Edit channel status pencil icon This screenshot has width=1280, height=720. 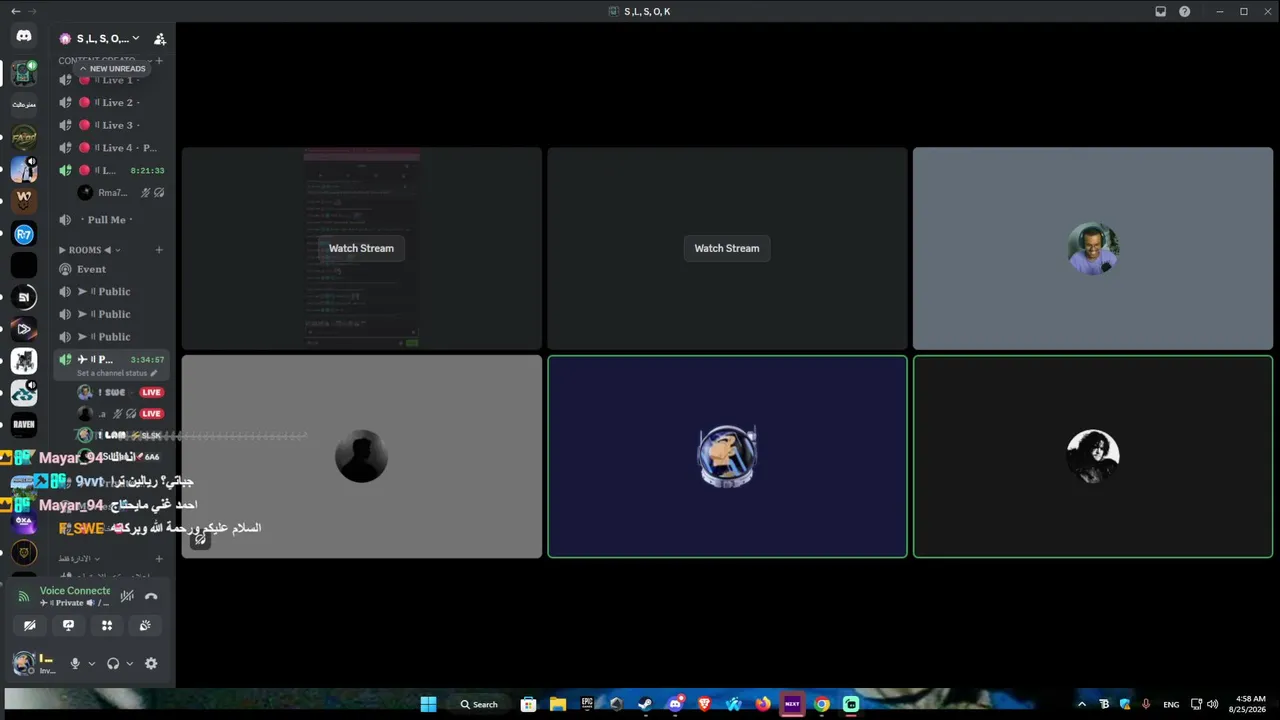[154, 373]
